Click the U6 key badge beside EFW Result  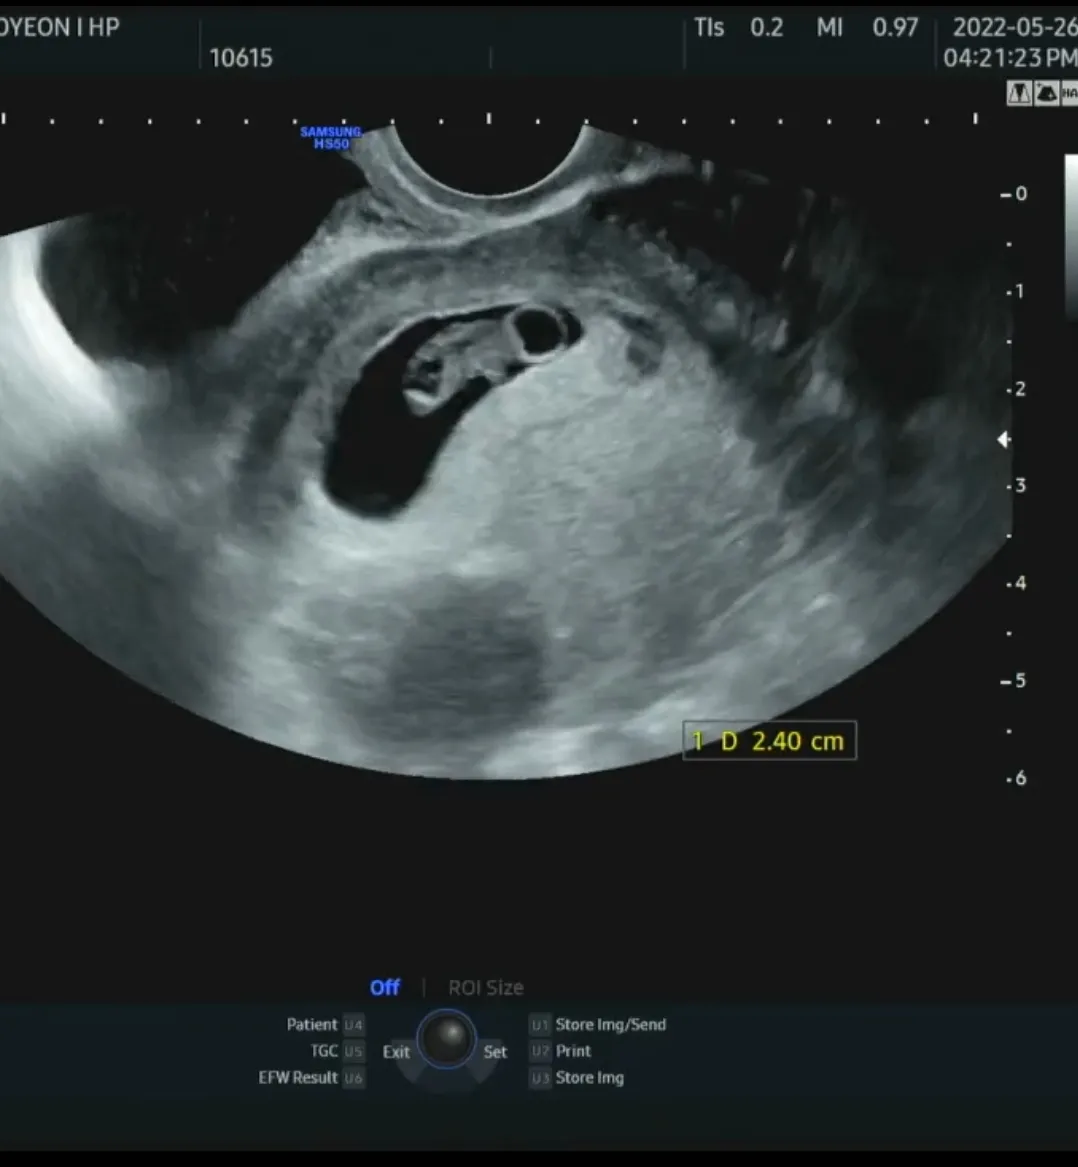pos(354,1078)
